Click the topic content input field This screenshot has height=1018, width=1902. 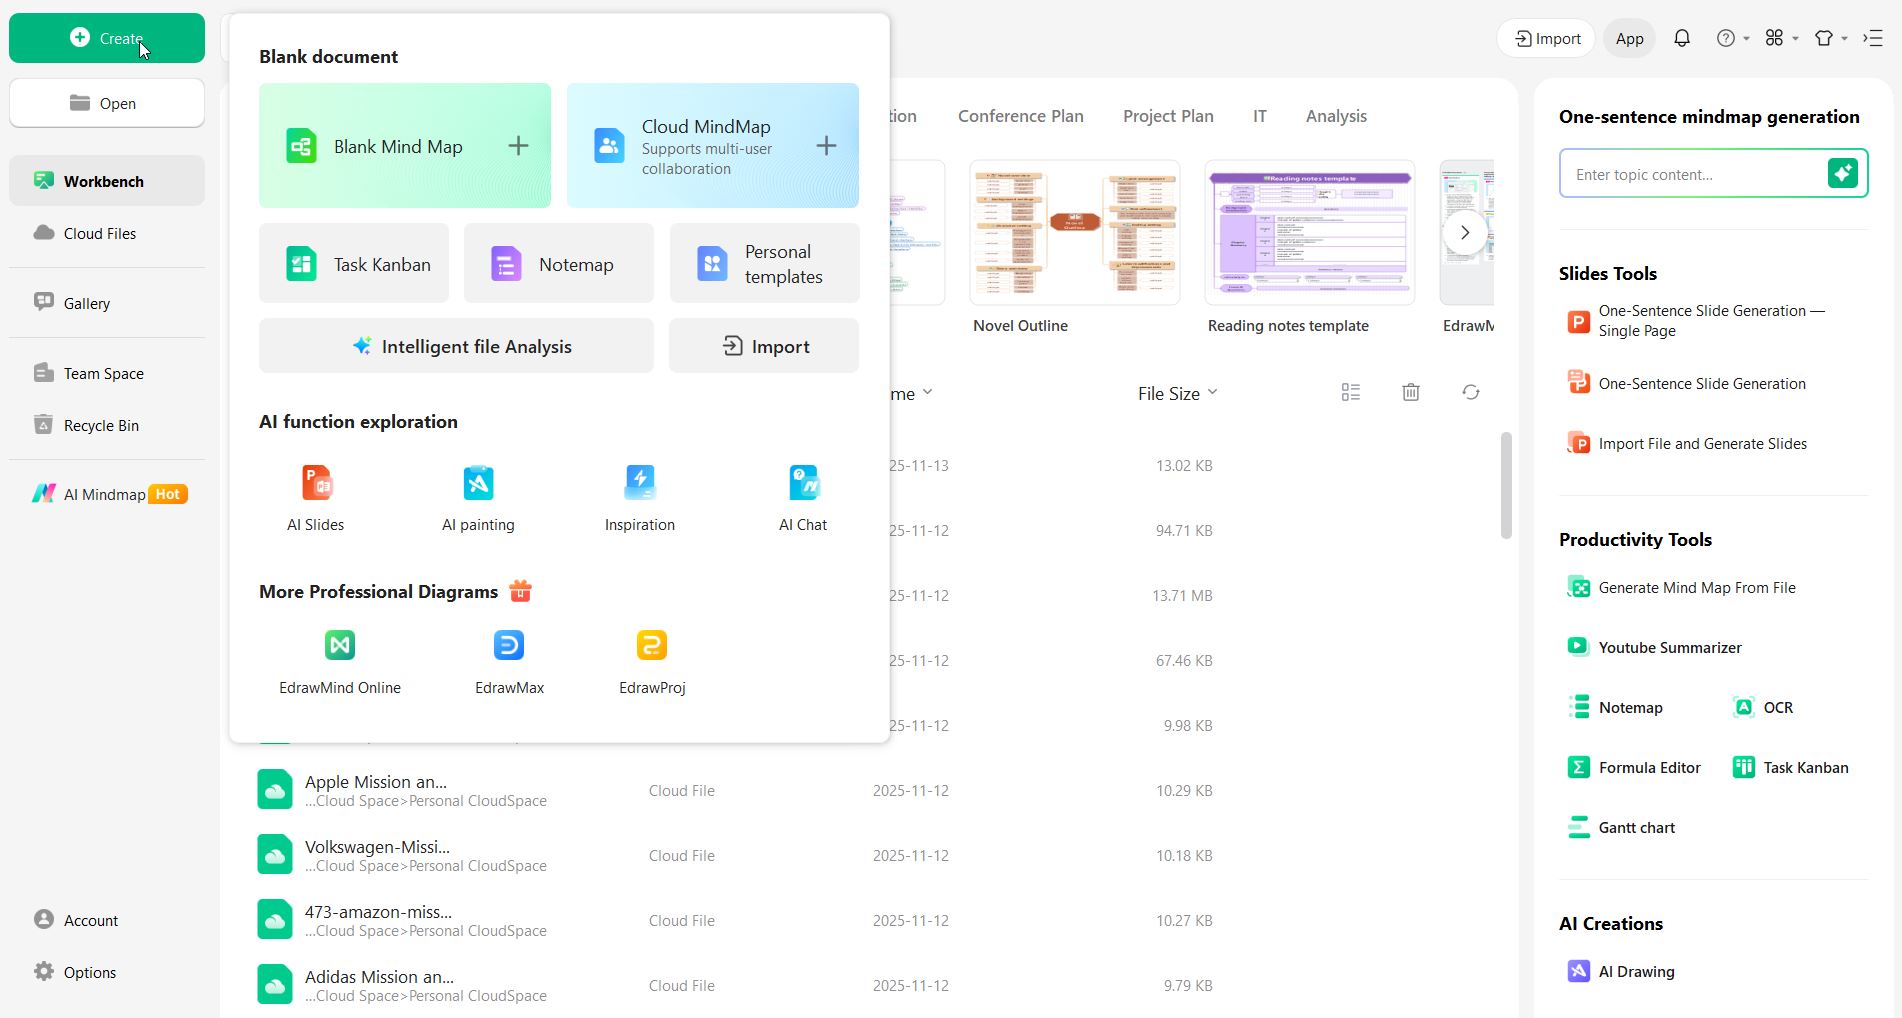[x=1690, y=173]
